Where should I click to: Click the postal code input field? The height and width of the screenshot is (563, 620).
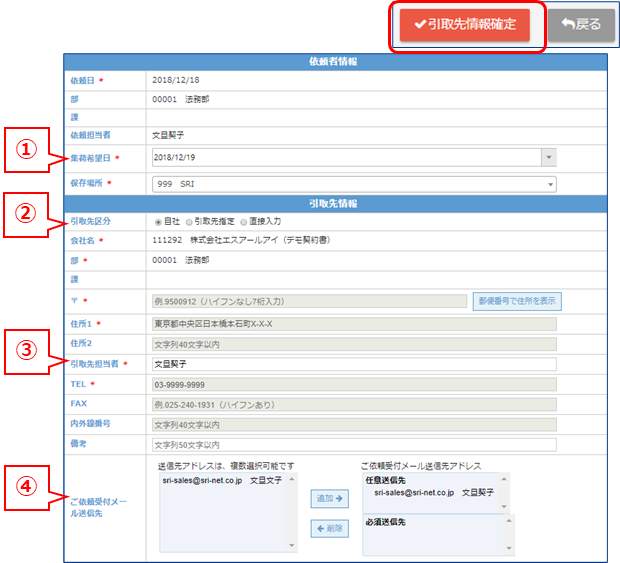308,301
